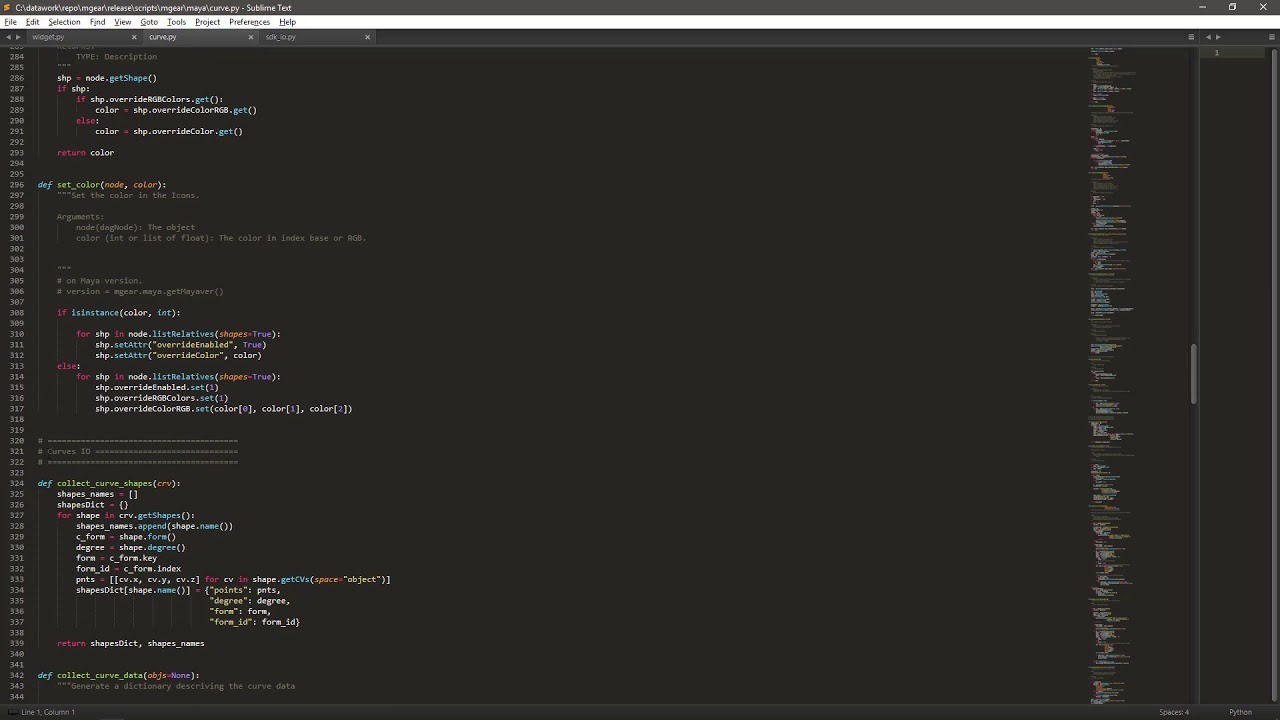Open the Preferences menu
This screenshot has height=720, width=1280.
249,22
